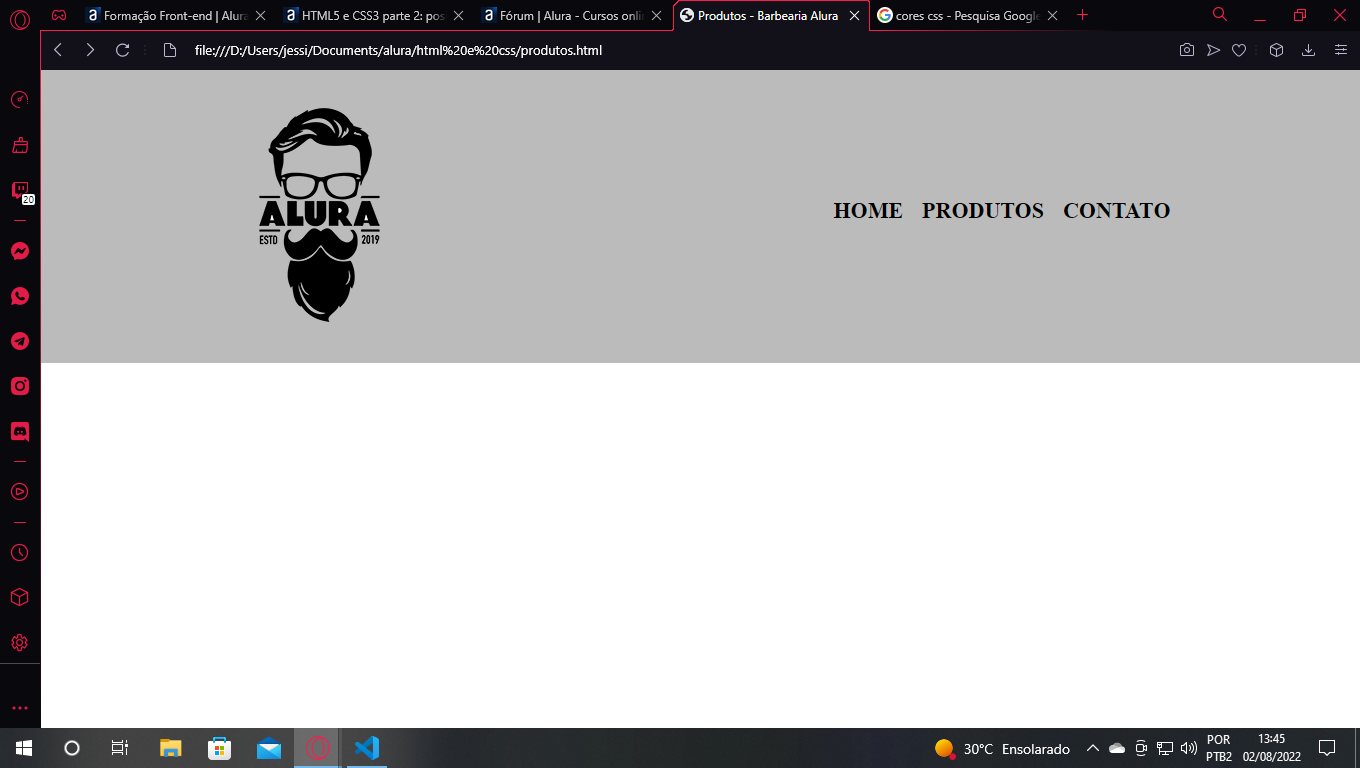Viewport: 1360px width, 768px height.
Task: Close the Produtos - Barbearia Alura tab
Action: tap(854, 16)
